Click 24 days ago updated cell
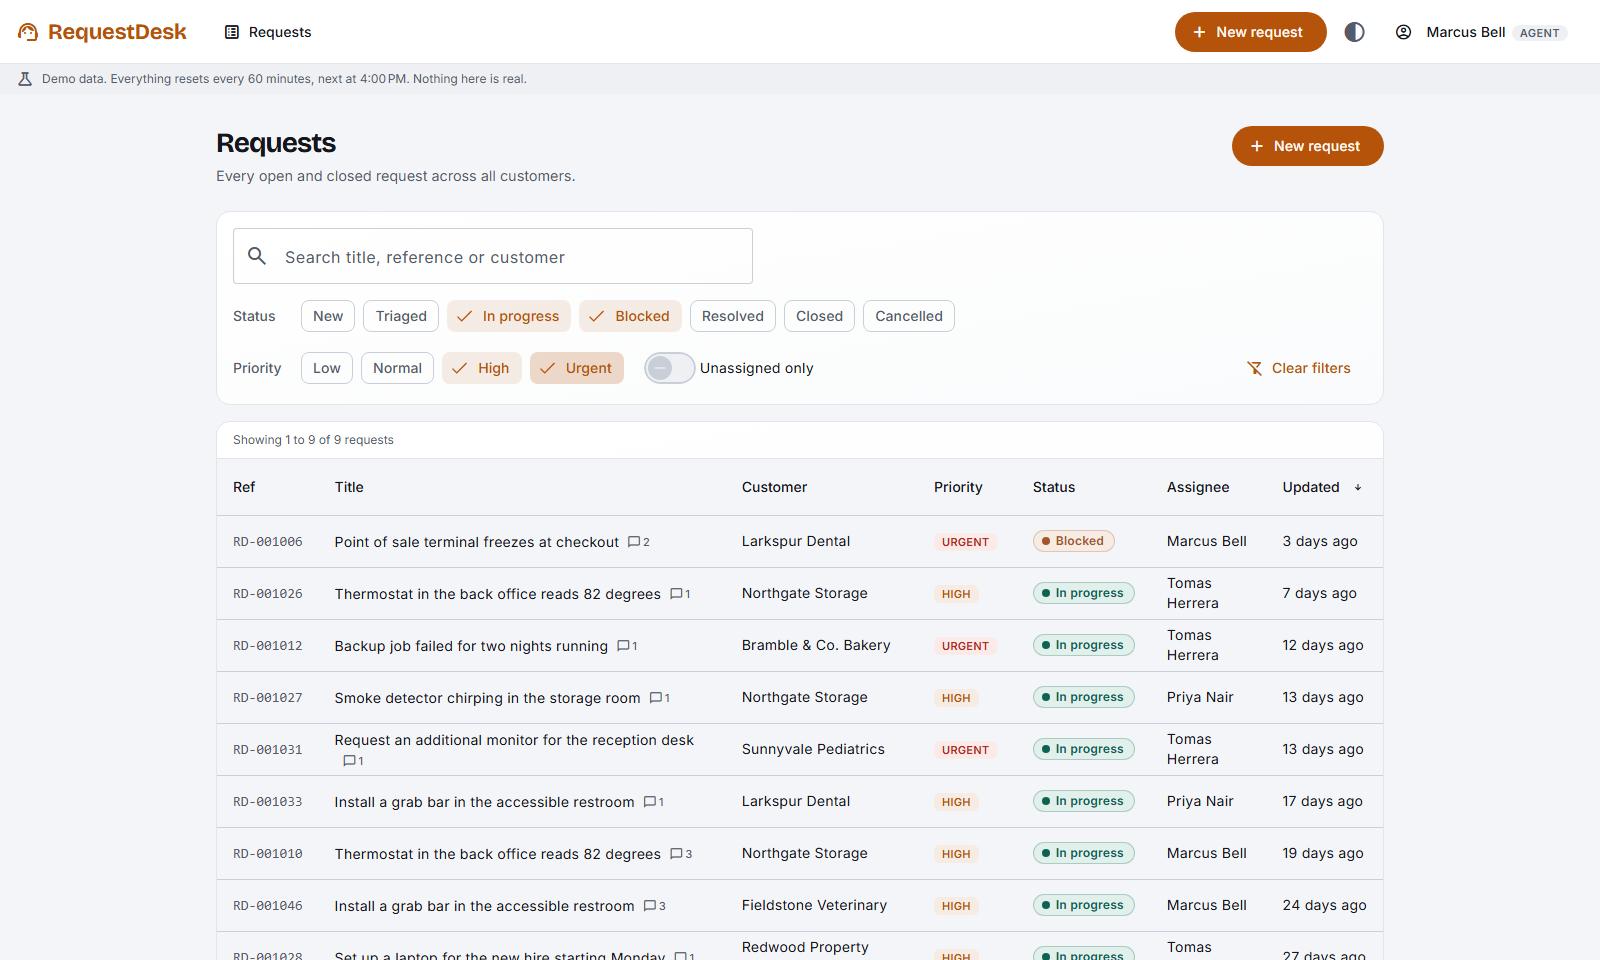The image size is (1600, 960). tap(1324, 905)
